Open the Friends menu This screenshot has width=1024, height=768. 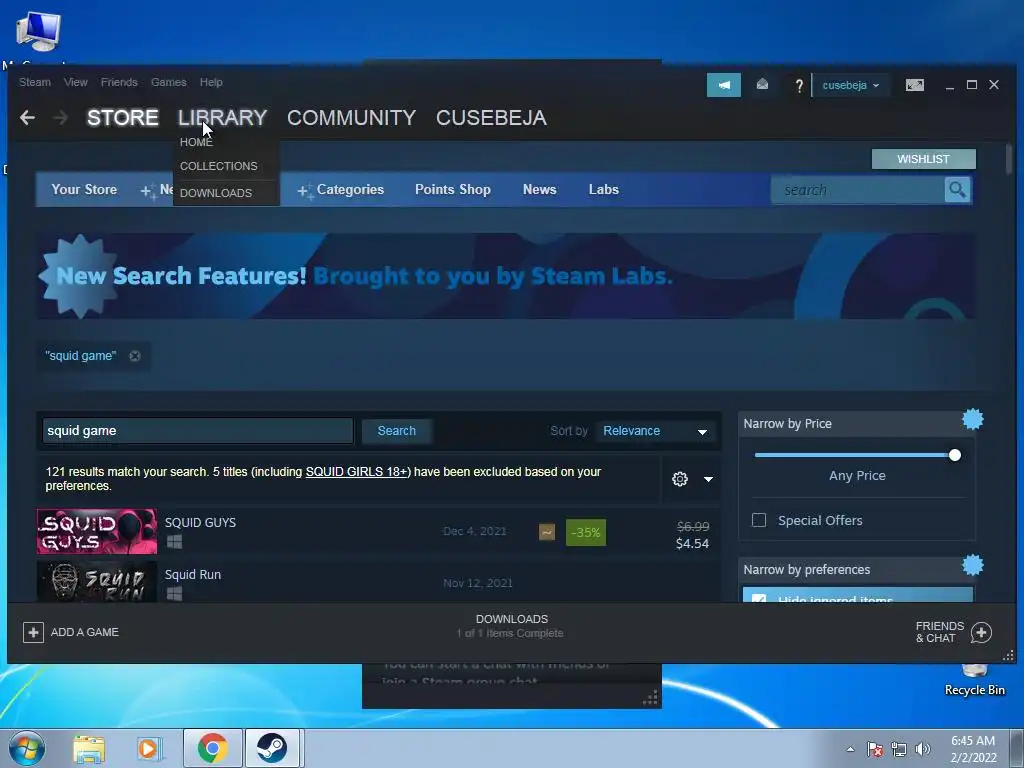(x=119, y=82)
